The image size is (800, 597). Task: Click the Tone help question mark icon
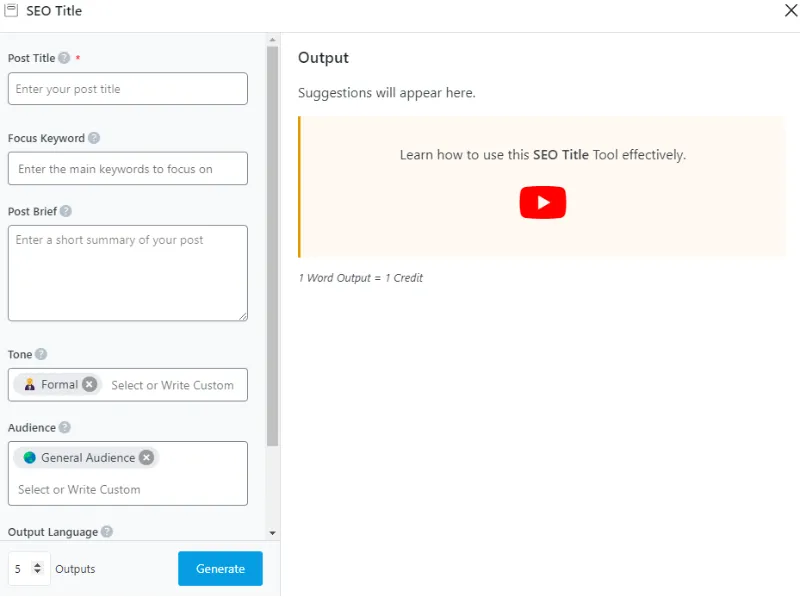click(x=41, y=354)
